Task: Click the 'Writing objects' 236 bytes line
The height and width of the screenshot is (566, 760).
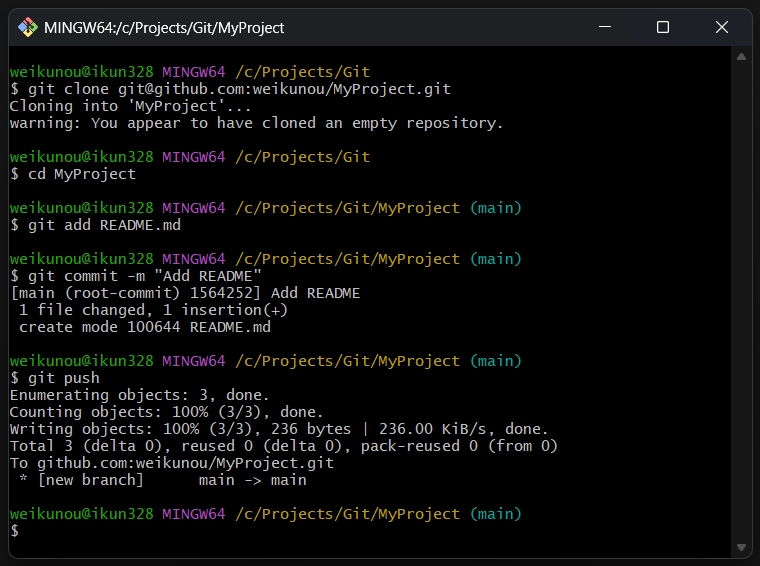Action: coord(279,429)
